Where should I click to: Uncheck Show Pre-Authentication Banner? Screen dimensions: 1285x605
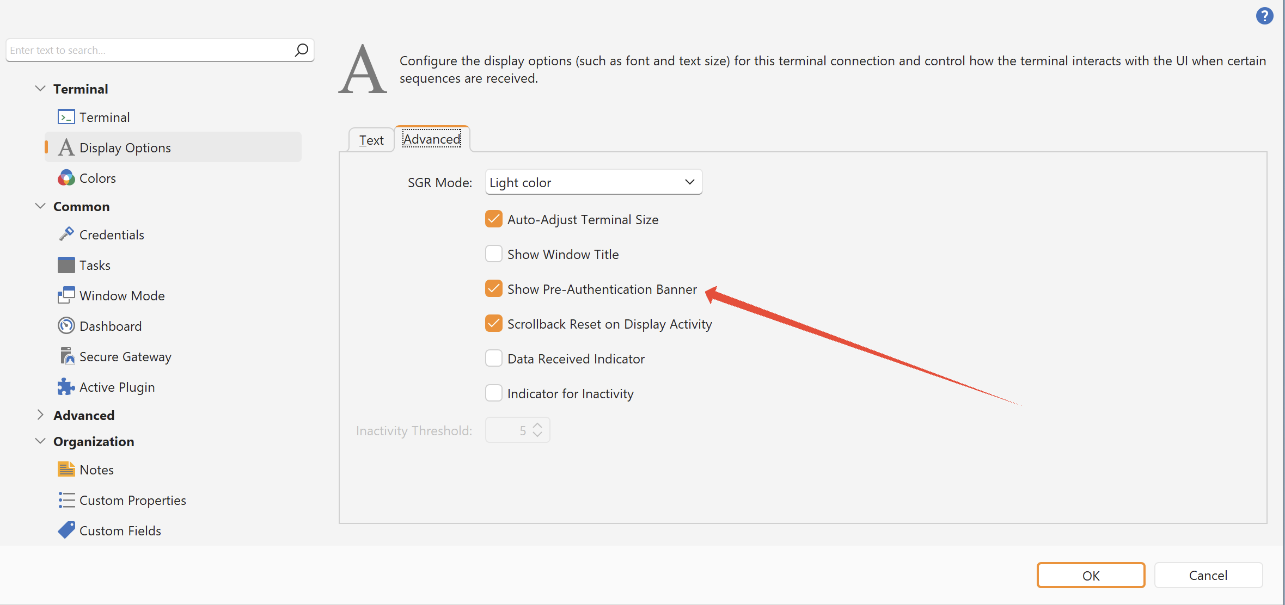tap(494, 289)
